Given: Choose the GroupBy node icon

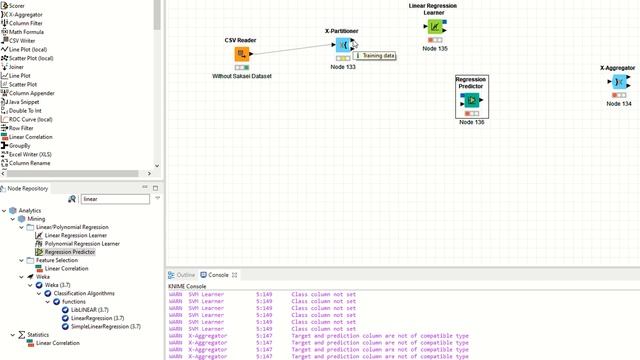Looking at the screenshot, I should pyautogui.click(x=4, y=145).
